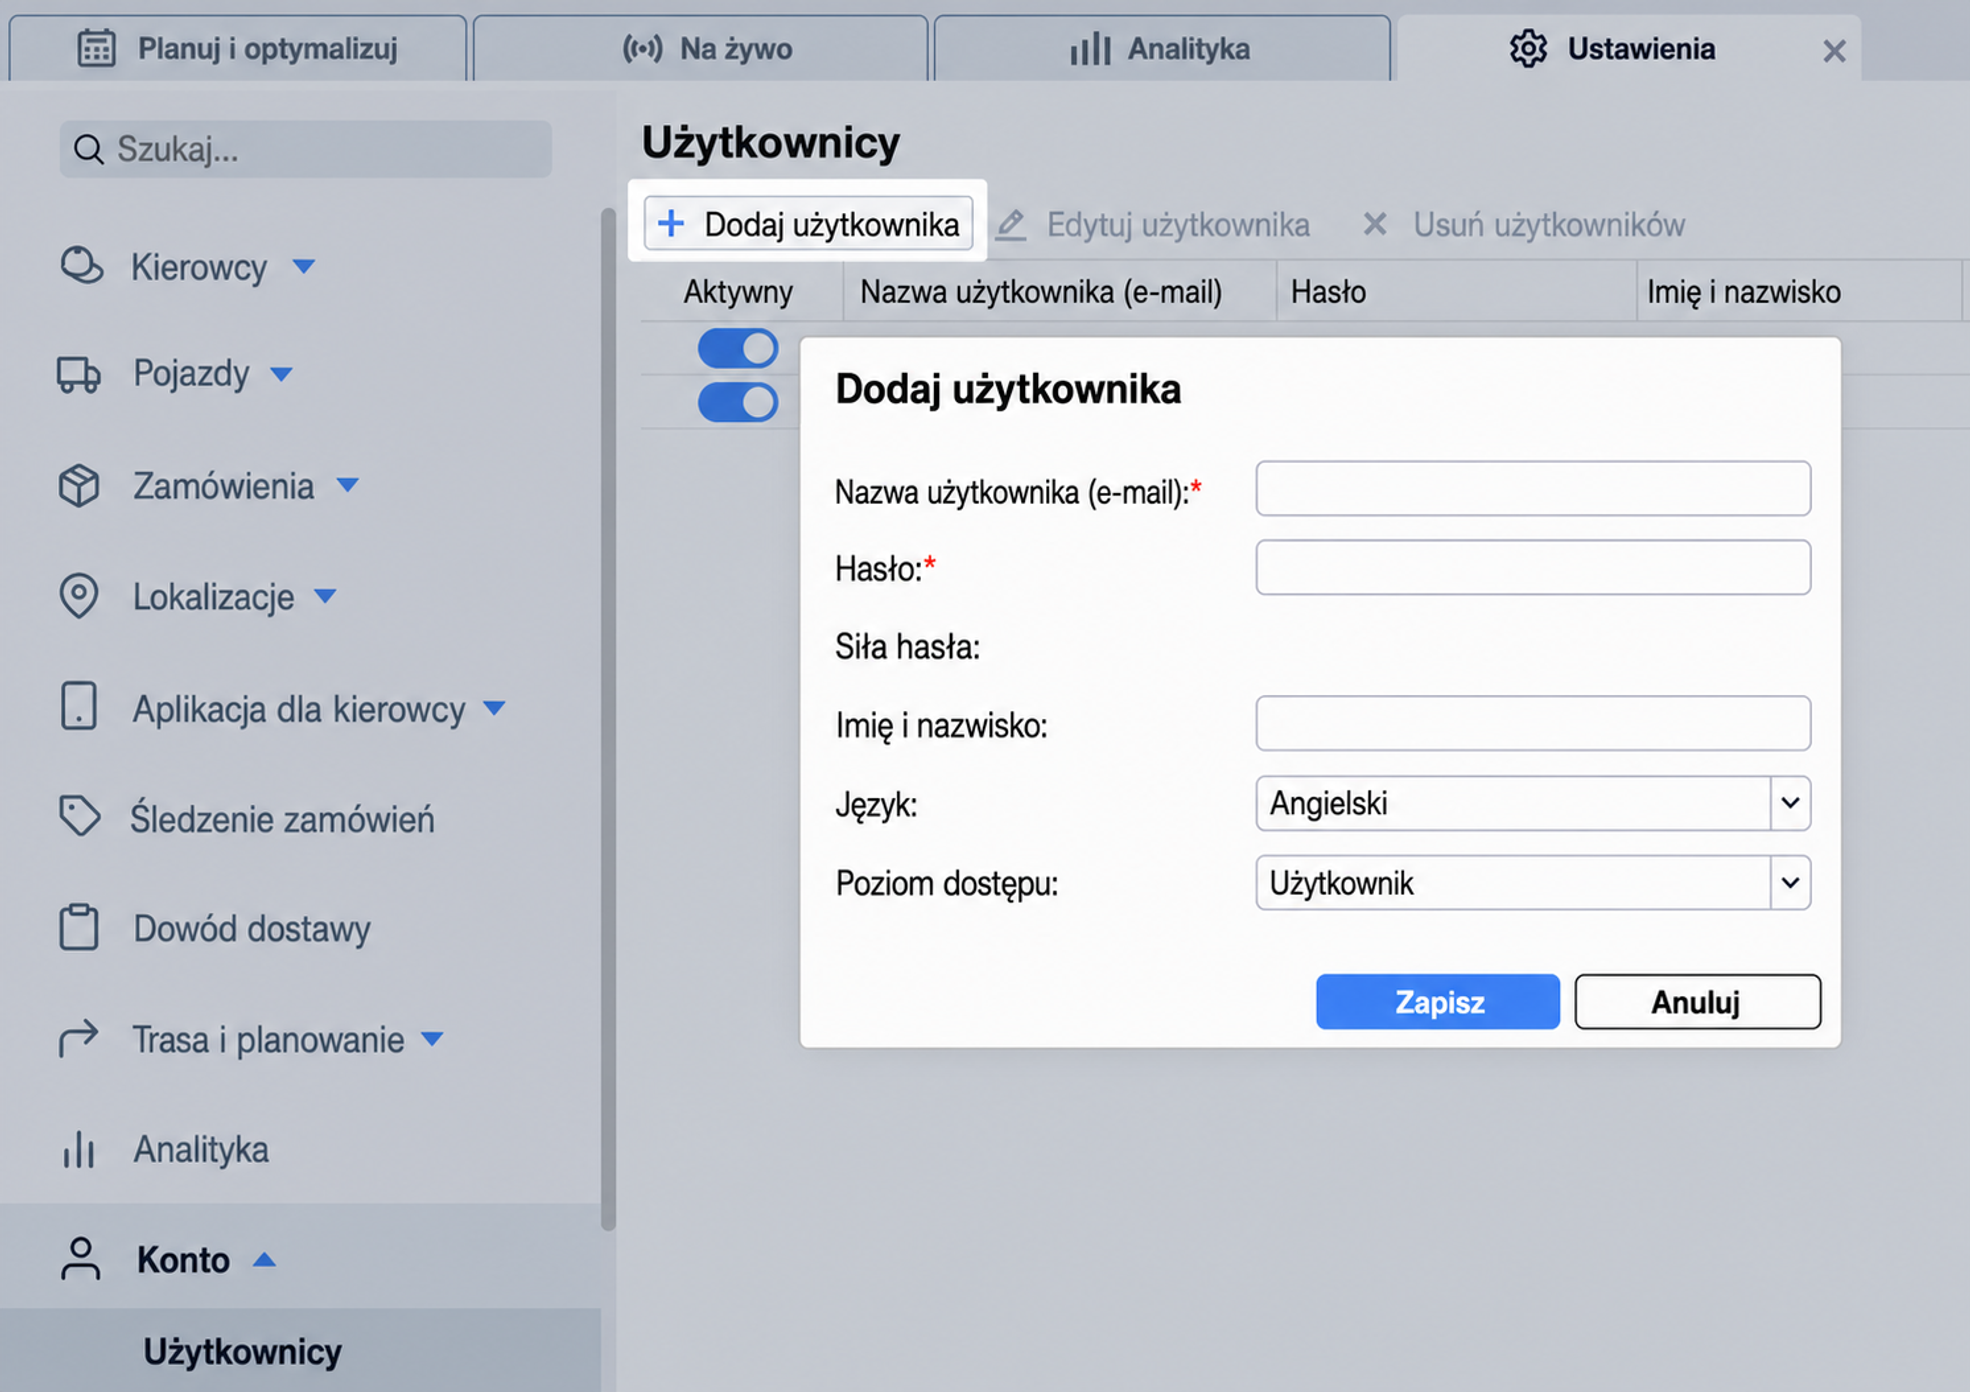Click the Anuluj button
This screenshot has width=1970, height=1392.
(1698, 1002)
